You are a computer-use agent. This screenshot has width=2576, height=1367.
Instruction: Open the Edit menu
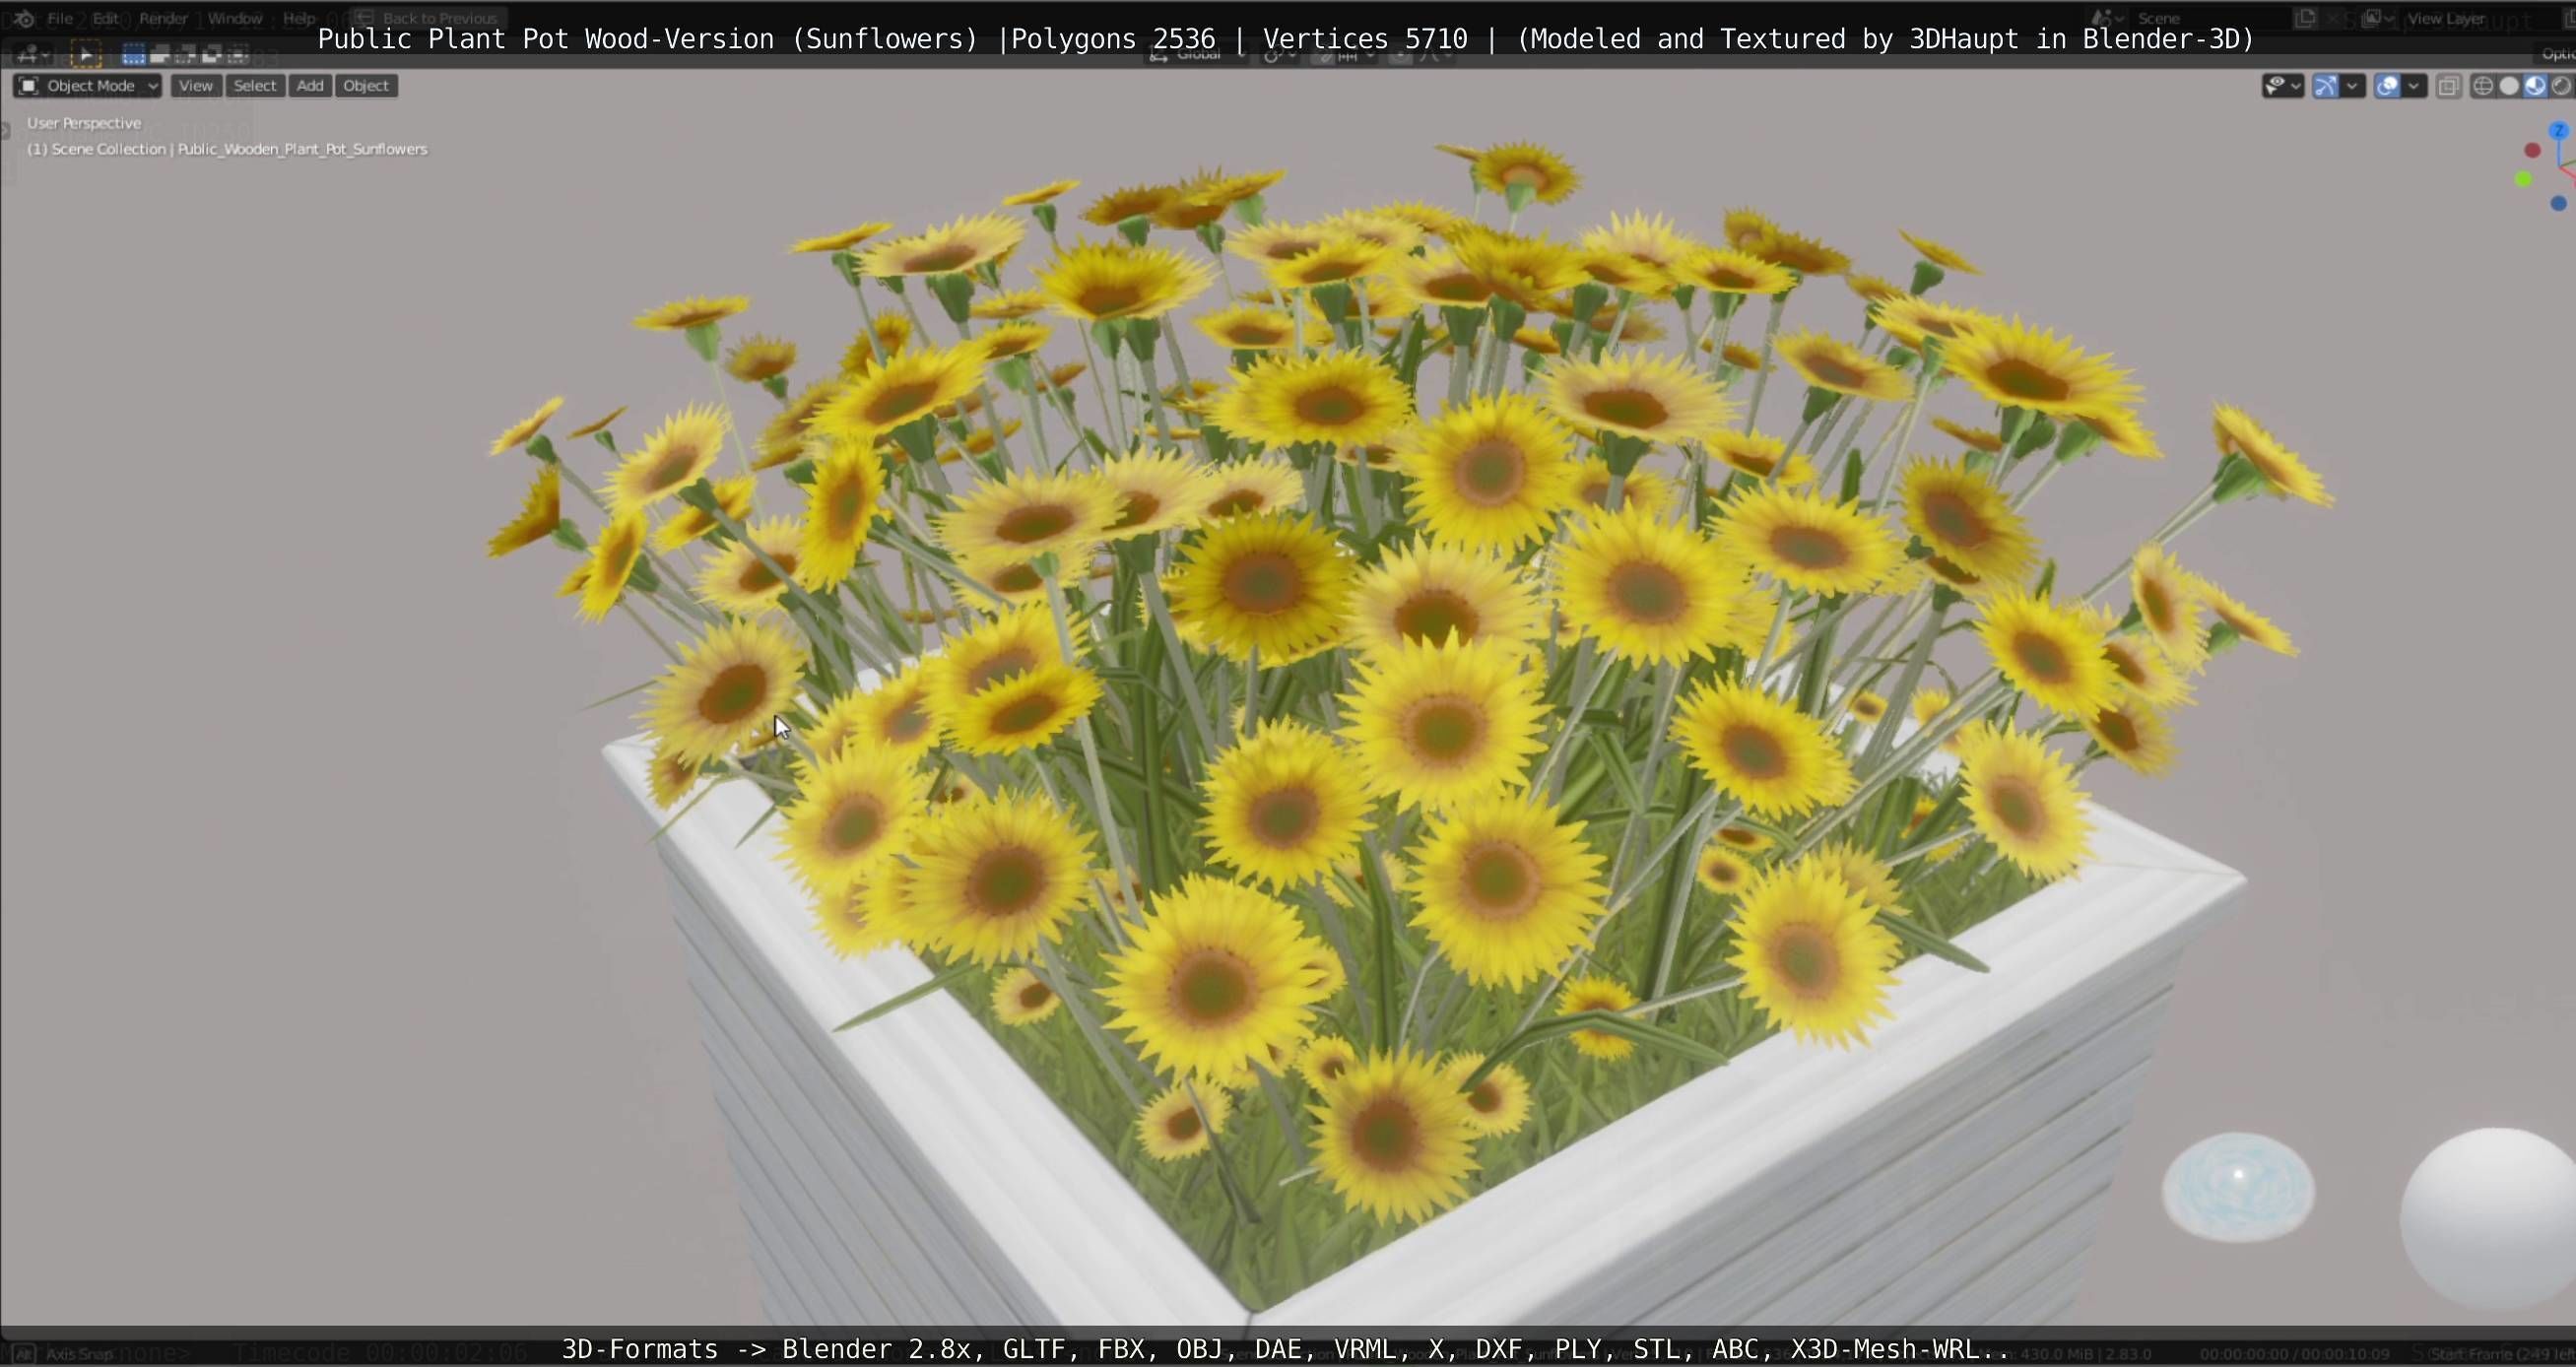[x=105, y=18]
